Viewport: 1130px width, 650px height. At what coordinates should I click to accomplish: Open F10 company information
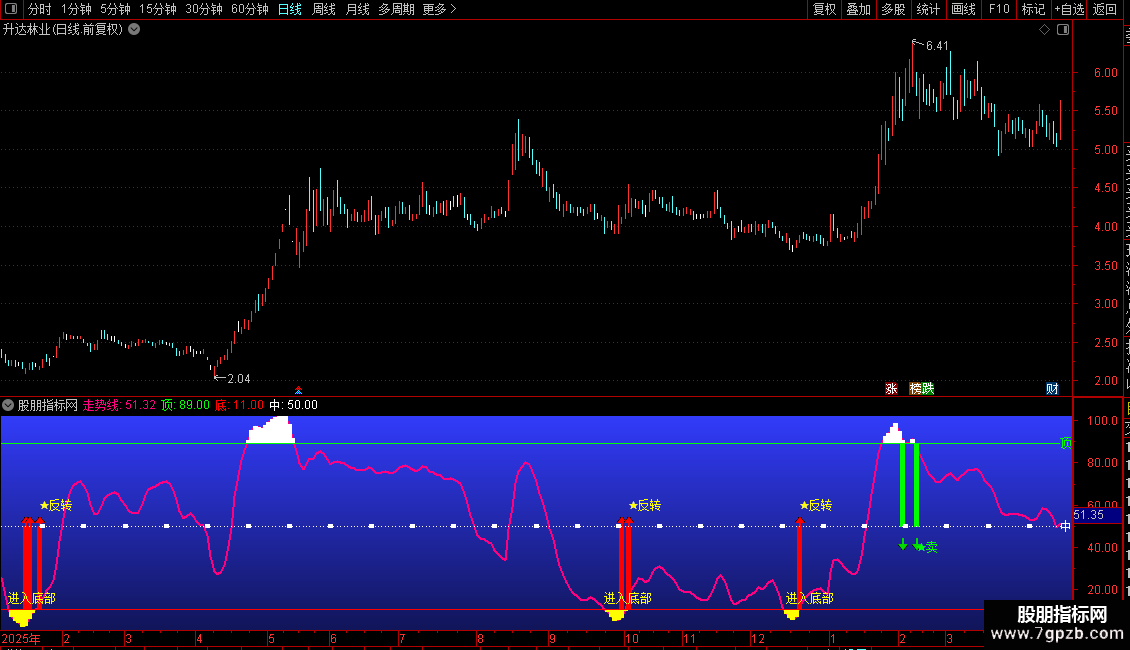[999, 9]
